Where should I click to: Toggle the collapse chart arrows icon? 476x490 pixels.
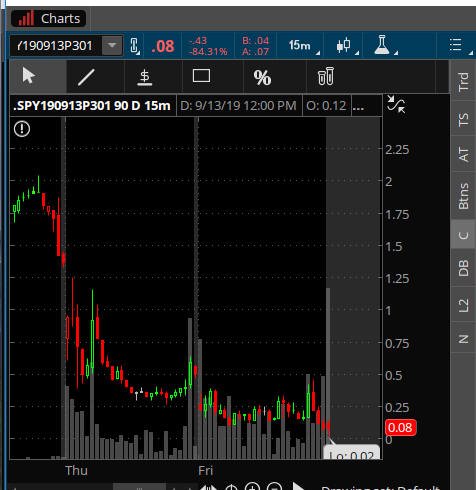click(396, 105)
